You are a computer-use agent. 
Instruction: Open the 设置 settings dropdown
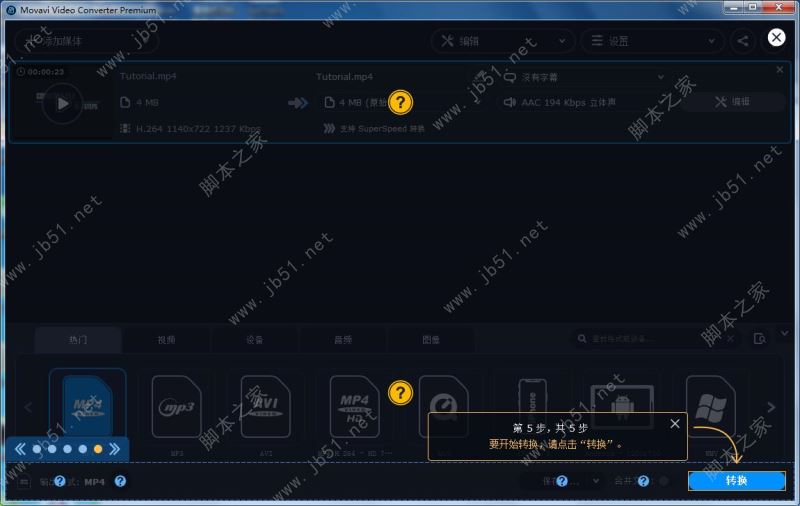click(x=653, y=41)
